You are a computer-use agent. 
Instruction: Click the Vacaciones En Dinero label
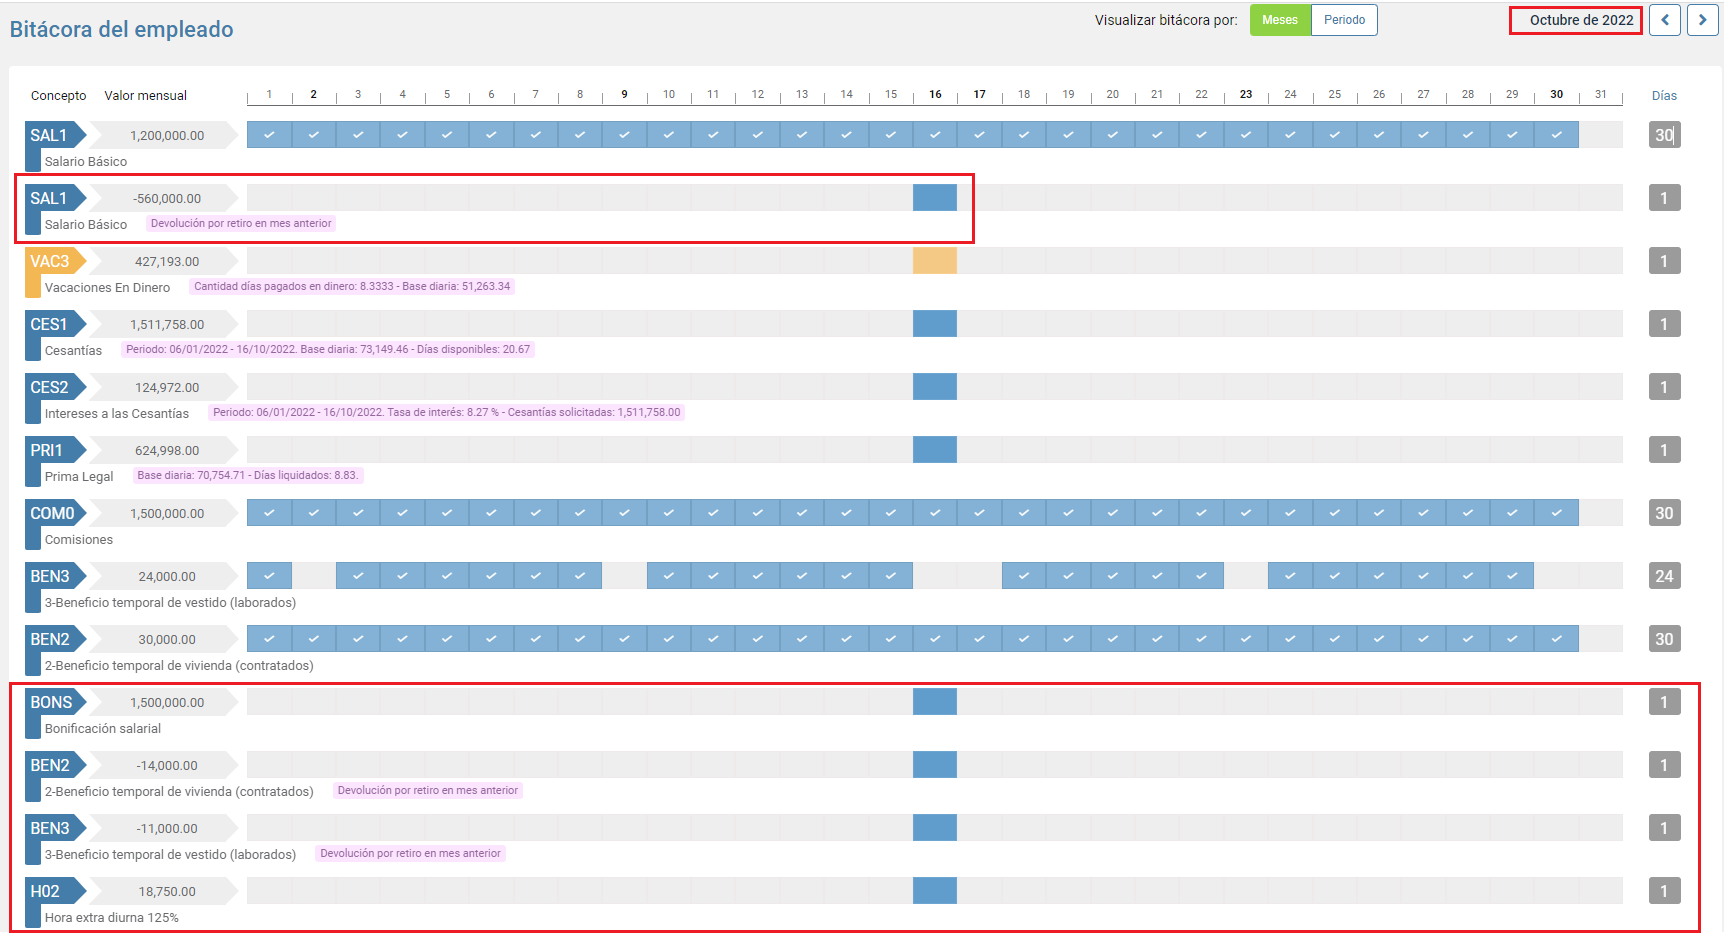(107, 287)
